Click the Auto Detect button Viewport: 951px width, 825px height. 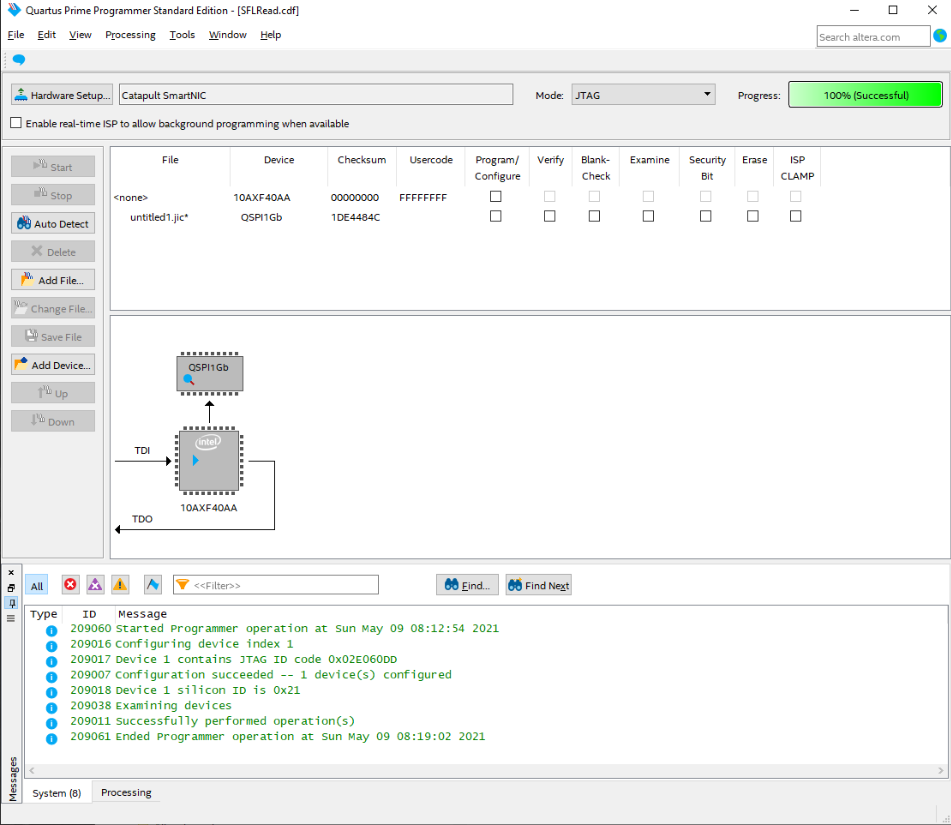[53, 224]
